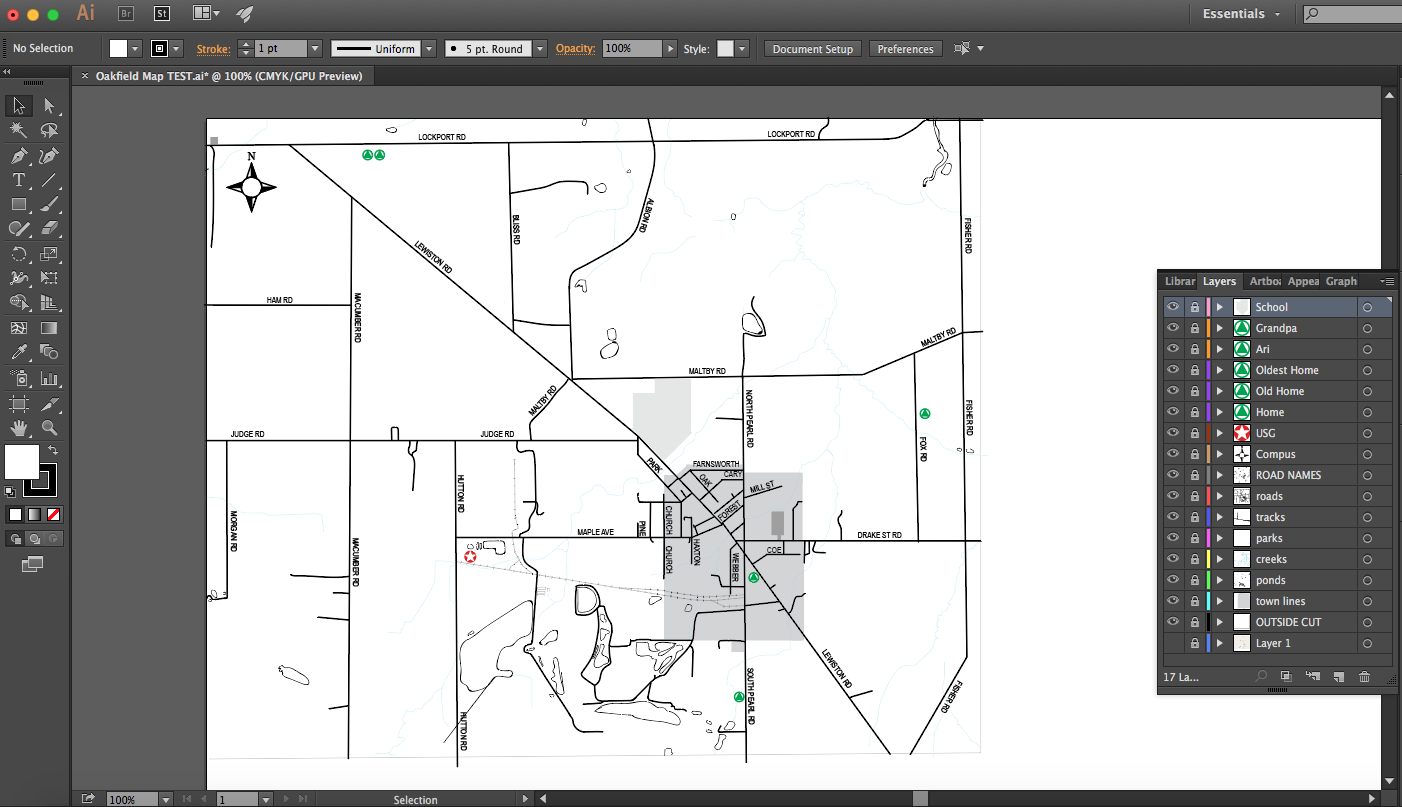This screenshot has height=807, width=1402.
Task: Select the Rectangle tool
Action: 19,204
